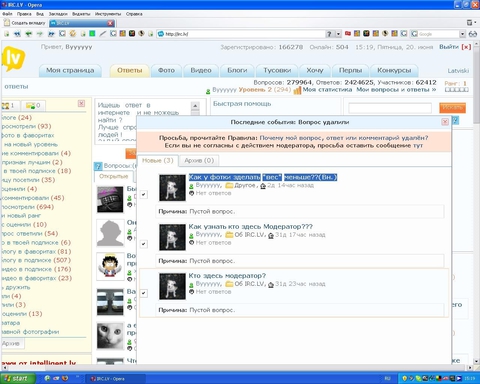Click the blue Rewind icon in Opera toolbar
The height and width of the screenshot is (384, 480).
tap(17, 34)
